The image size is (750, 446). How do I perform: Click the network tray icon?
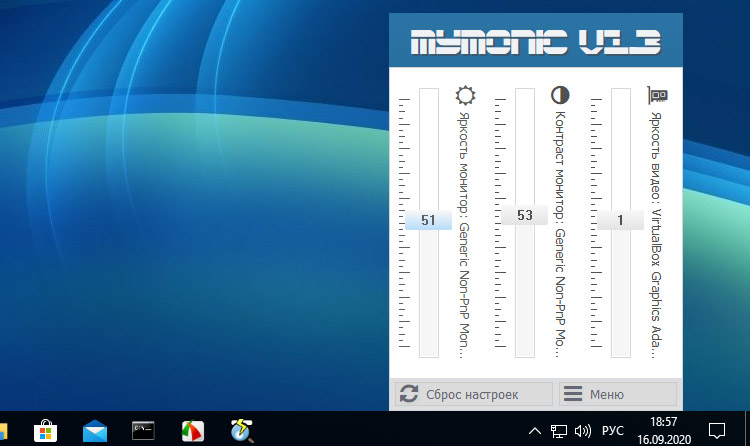(x=558, y=431)
